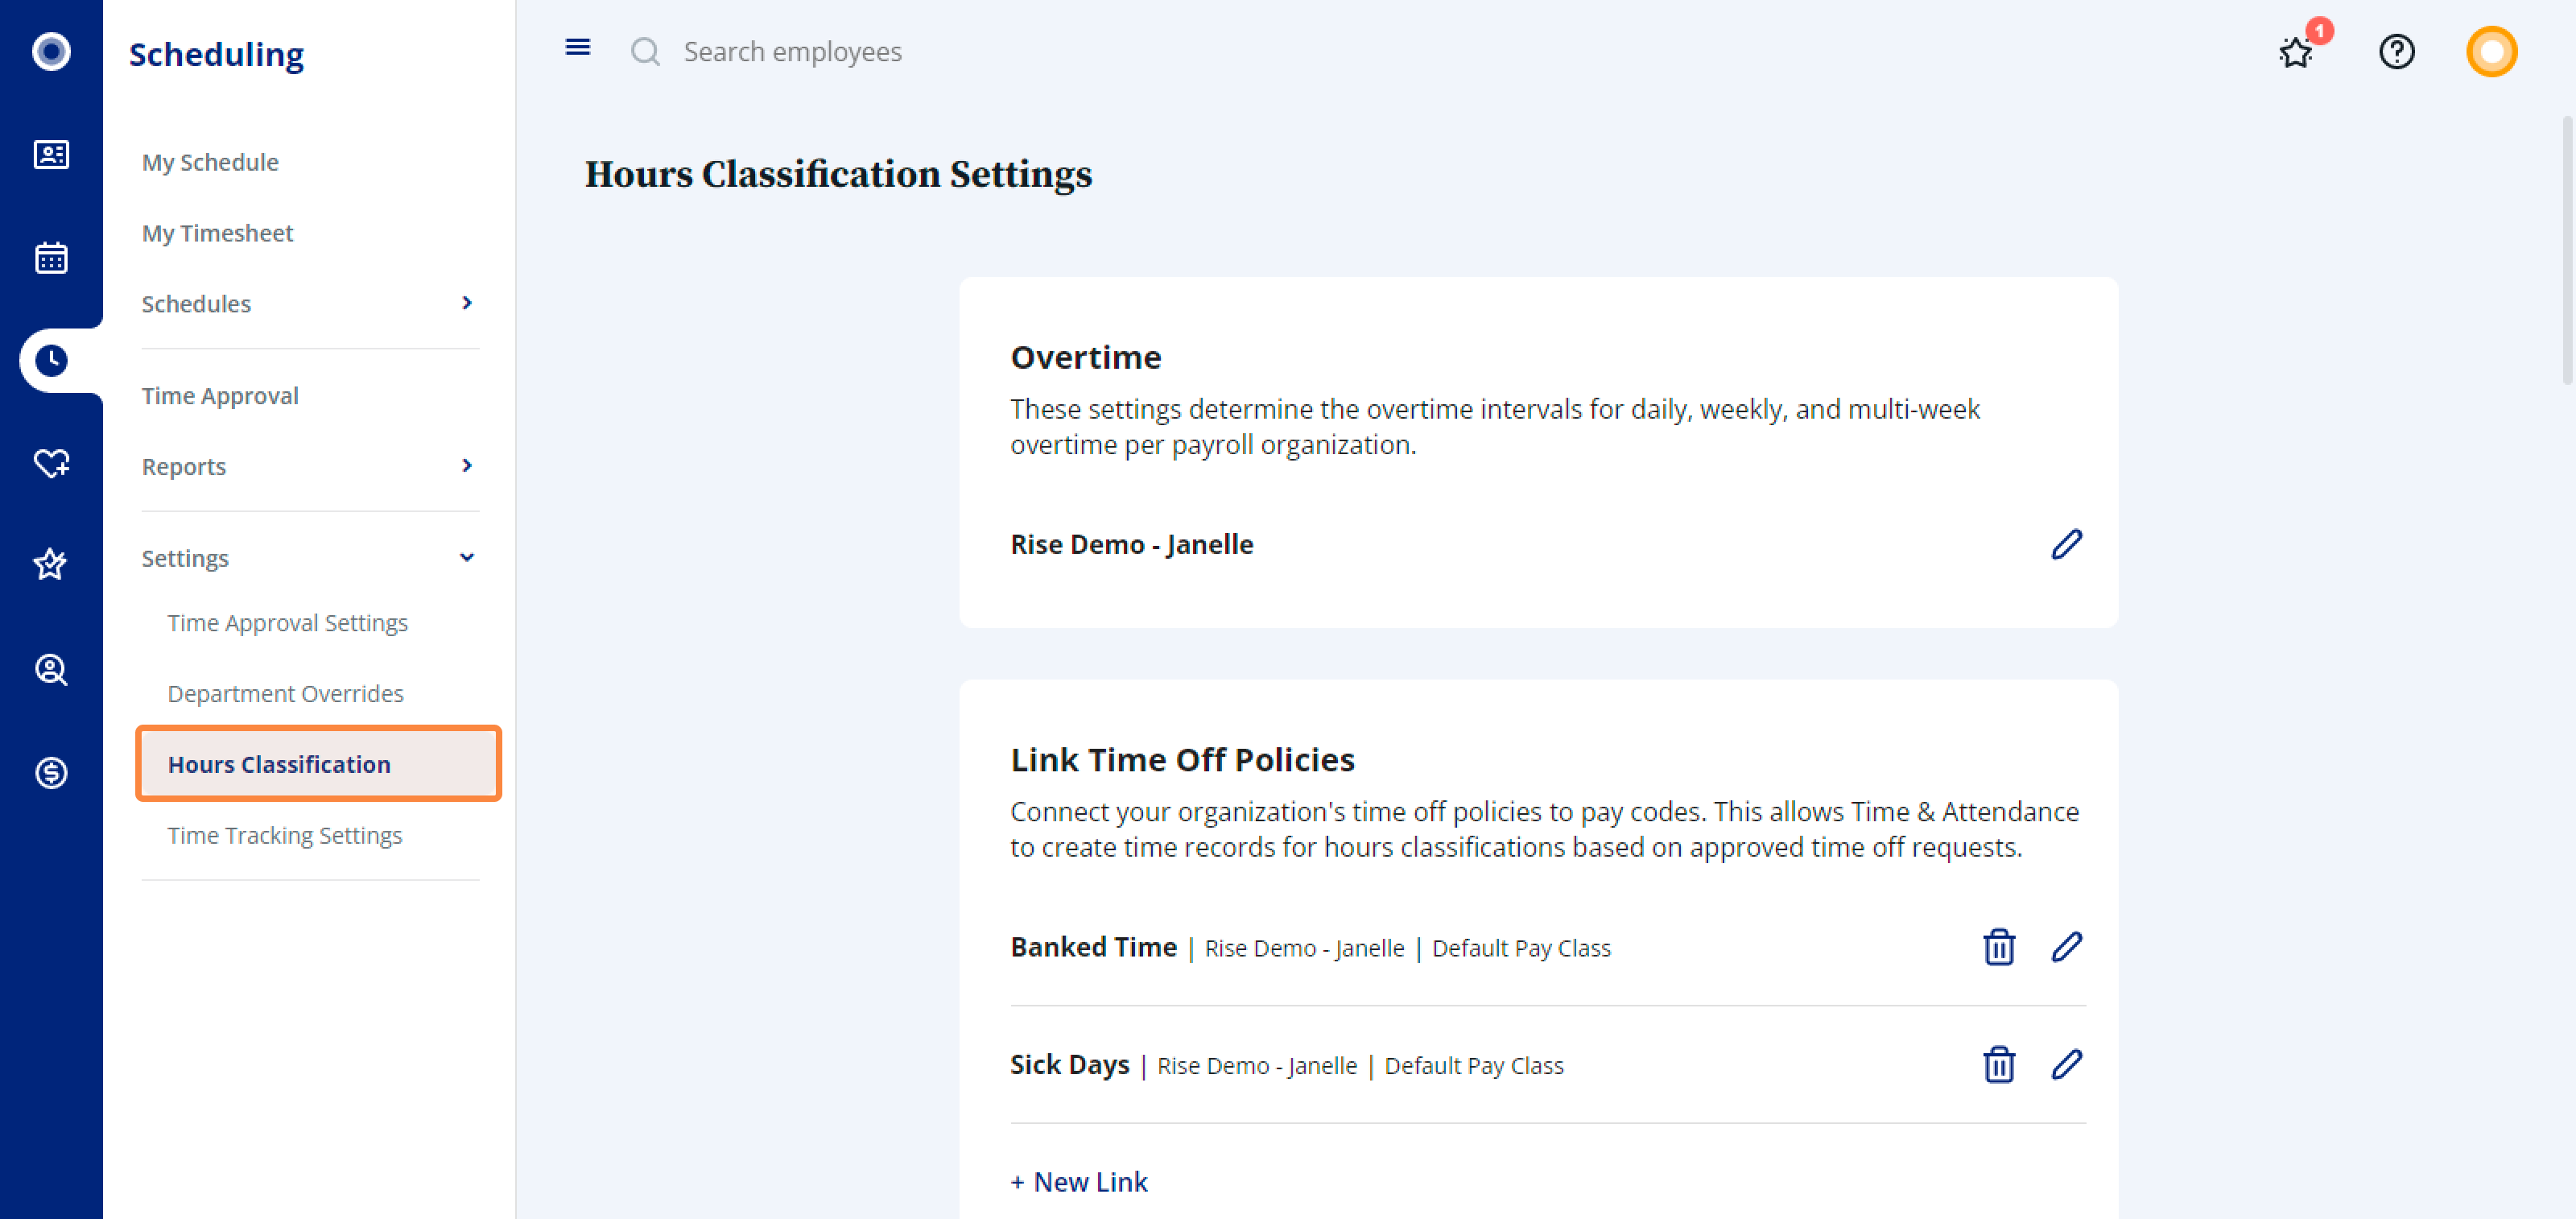This screenshot has width=2576, height=1219.
Task: Toggle the hamburger menu icon
Action: (578, 48)
